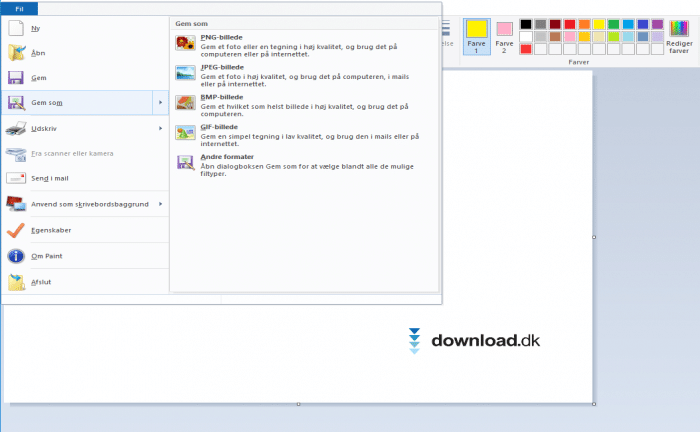Click the Om Paint info icon
This screenshot has width=700, height=432.
16,256
